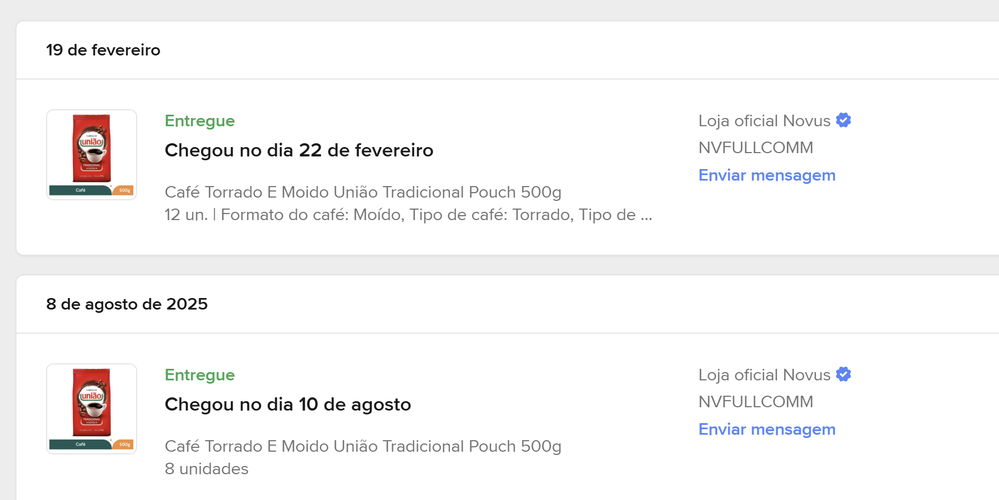Open coffee thumbnail of 8 de agosto order

point(91,409)
